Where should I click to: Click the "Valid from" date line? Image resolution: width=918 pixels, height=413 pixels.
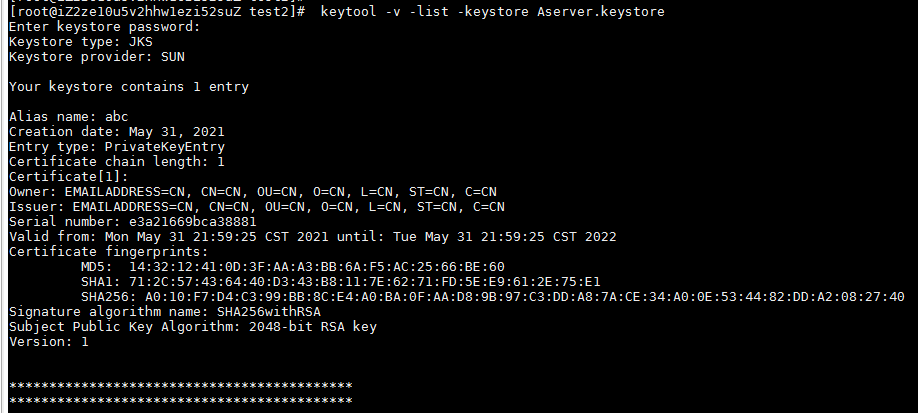tap(313, 236)
